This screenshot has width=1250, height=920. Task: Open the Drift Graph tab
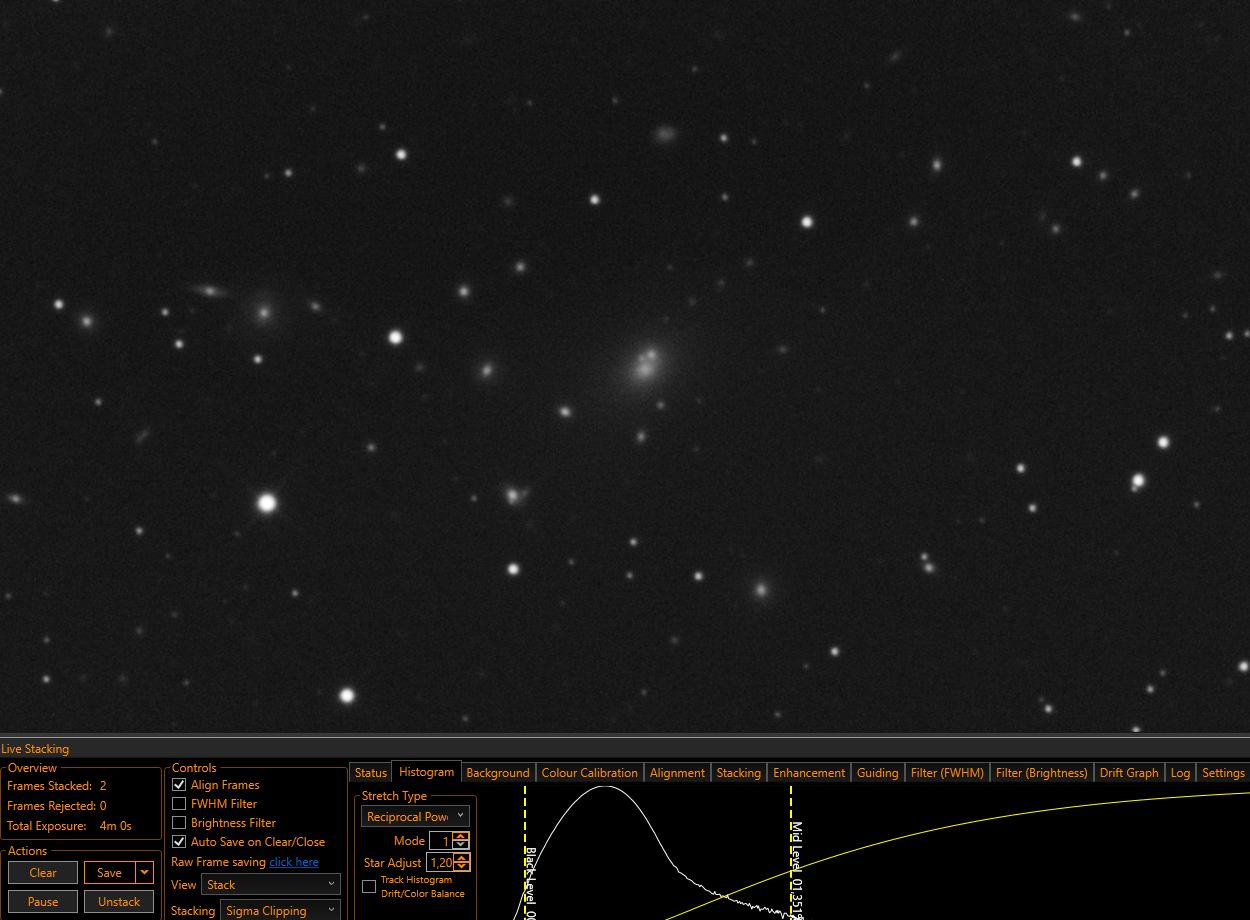(x=1129, y=773)
